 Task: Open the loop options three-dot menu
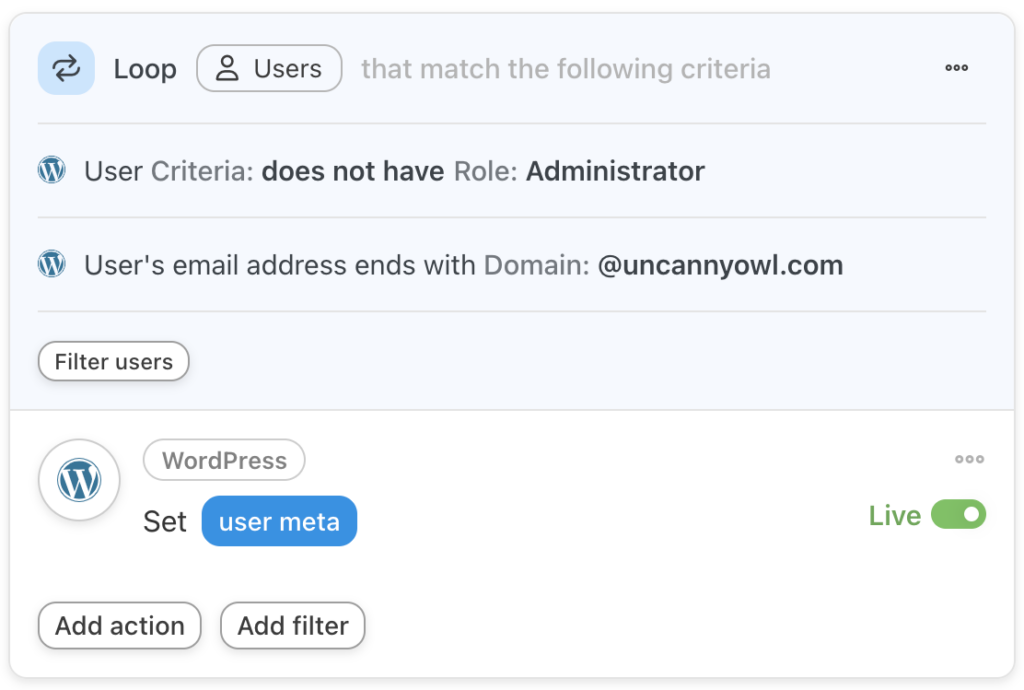pyautogui.click(x=956, y=68)
